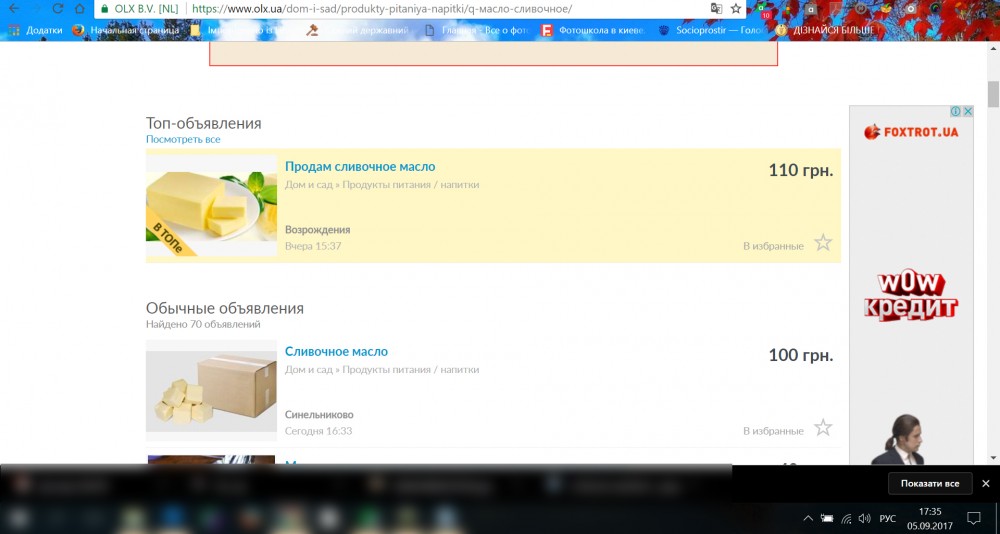Click the browser home icon
1000x534 pixels.
pyautogui.click(x=80, y=9)
